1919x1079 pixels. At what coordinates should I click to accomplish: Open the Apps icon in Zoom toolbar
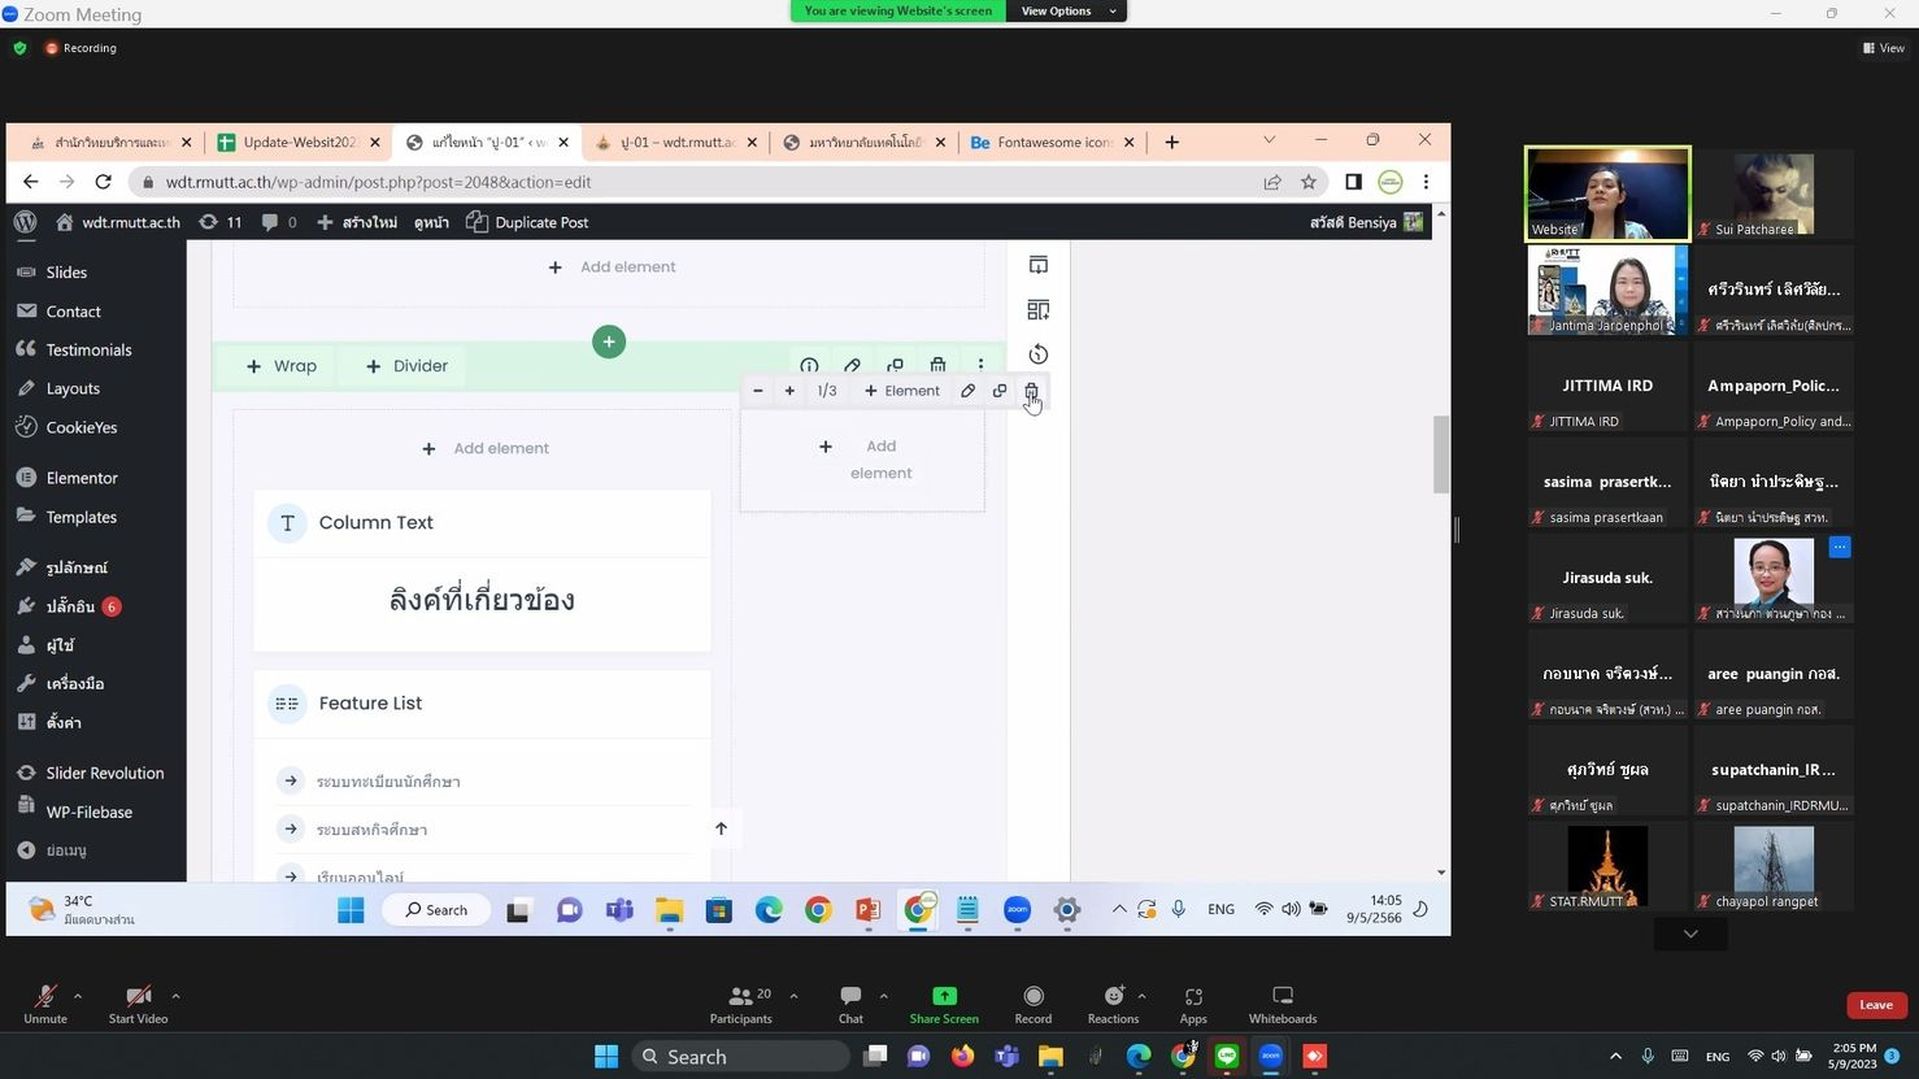(x=1193, y=996)
